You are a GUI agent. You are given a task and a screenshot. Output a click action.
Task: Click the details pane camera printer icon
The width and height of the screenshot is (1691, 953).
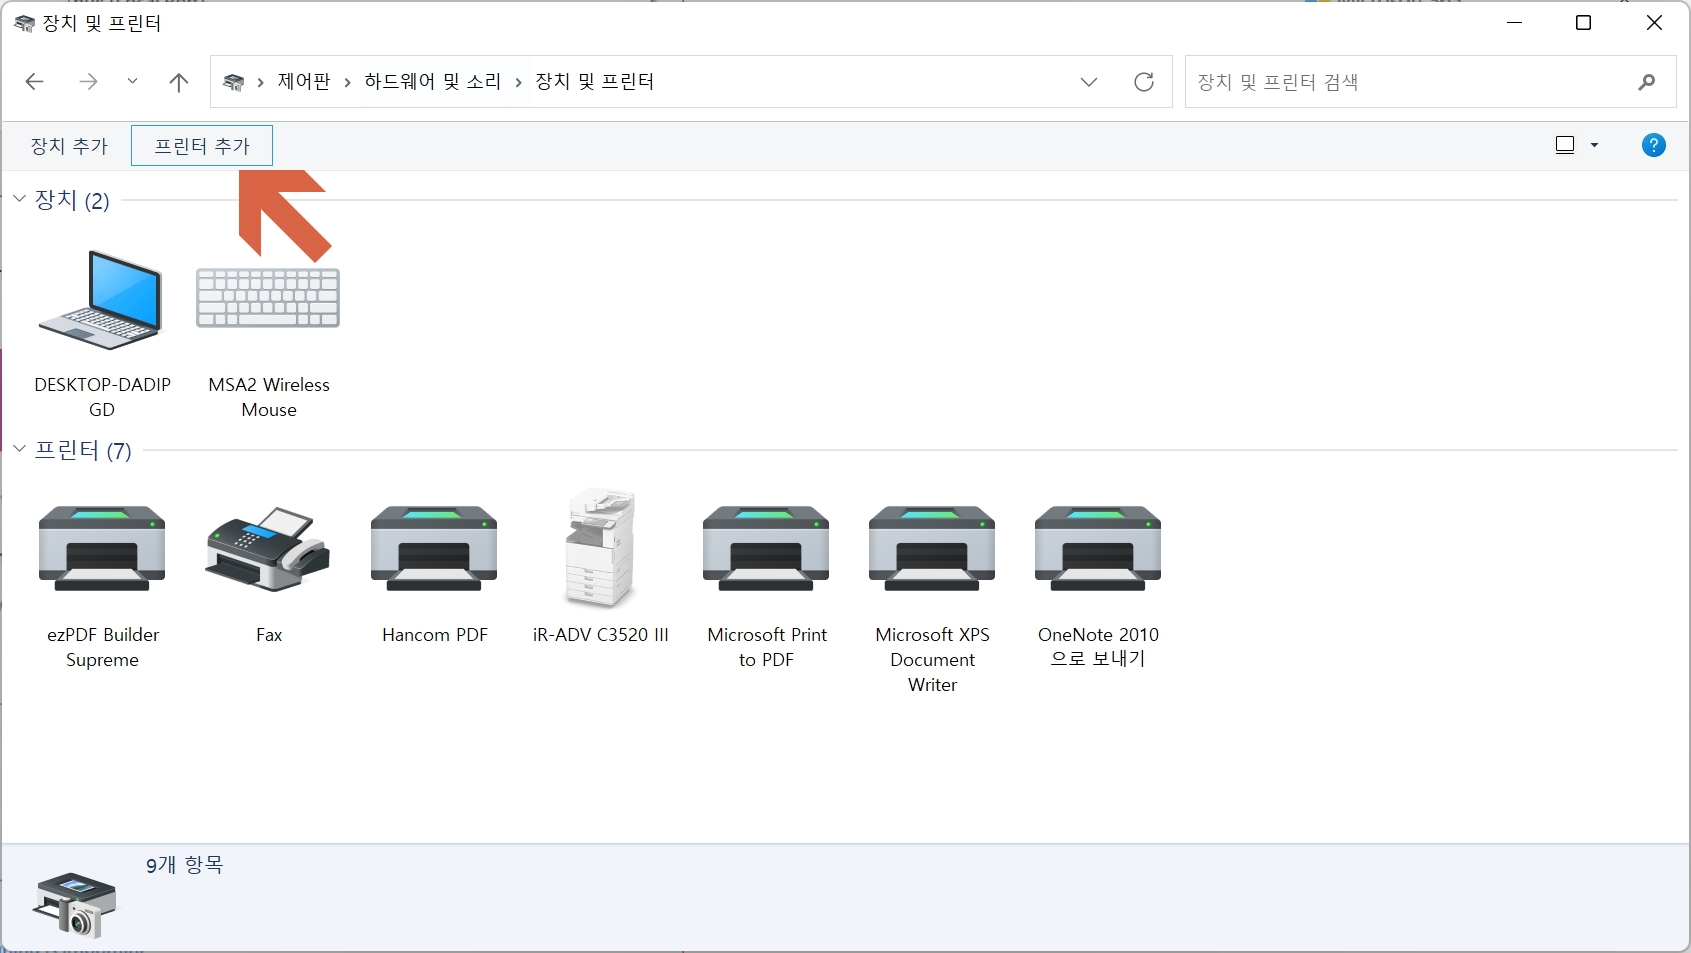point(75,904)
